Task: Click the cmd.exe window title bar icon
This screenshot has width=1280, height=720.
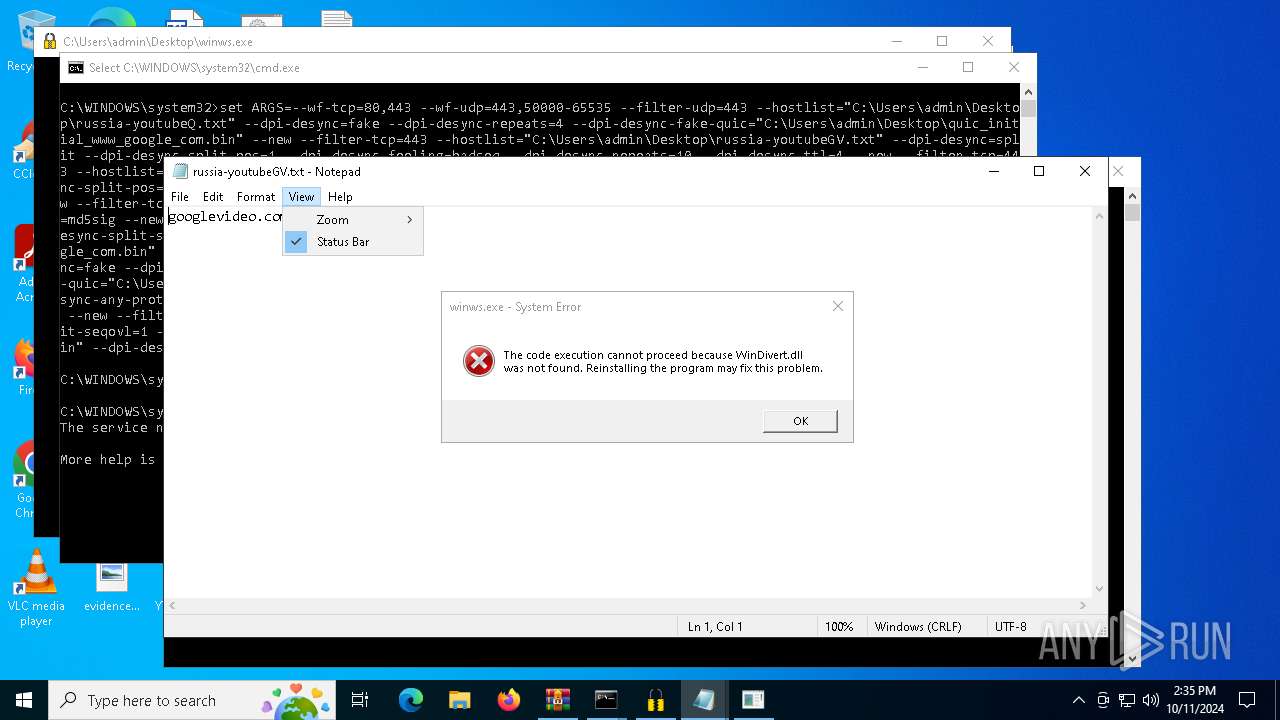Action: [76, 68]
